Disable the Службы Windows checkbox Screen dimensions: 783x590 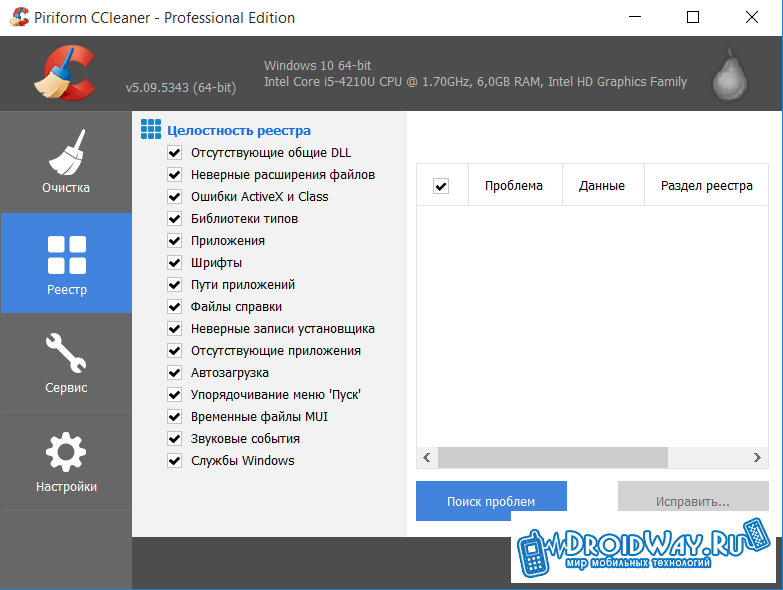pos(174,460)
